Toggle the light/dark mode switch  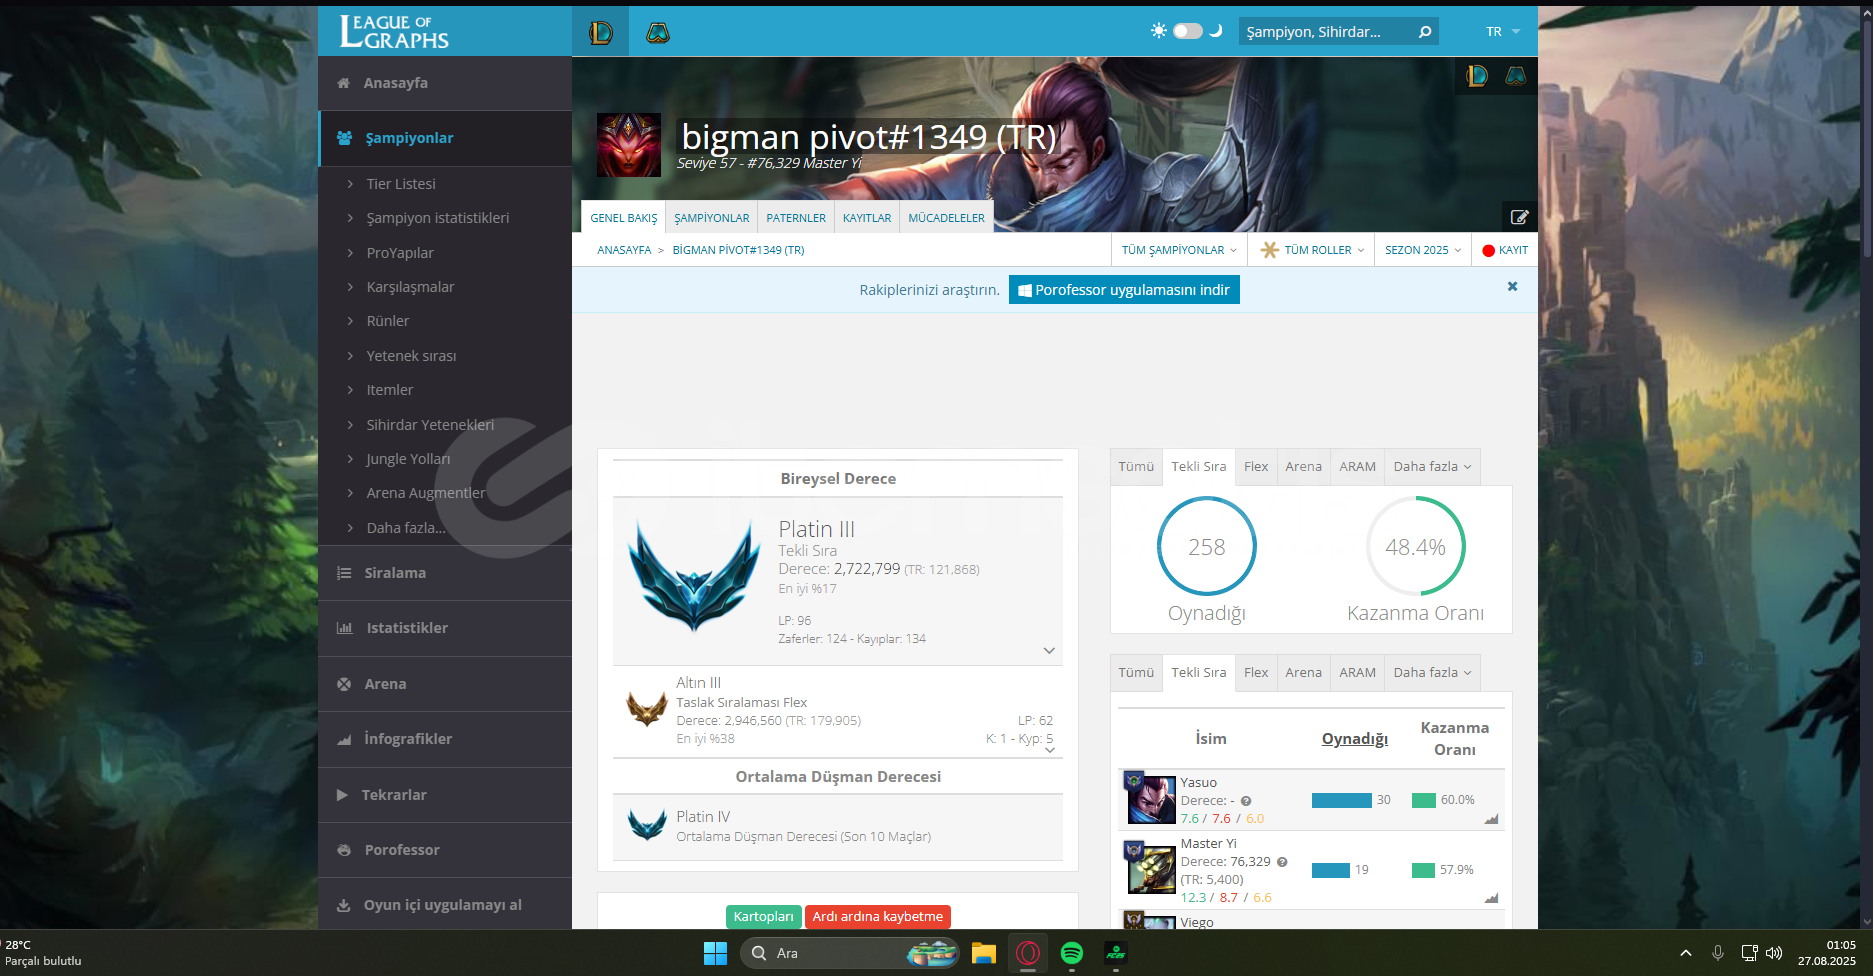(x=1187, y=31)
